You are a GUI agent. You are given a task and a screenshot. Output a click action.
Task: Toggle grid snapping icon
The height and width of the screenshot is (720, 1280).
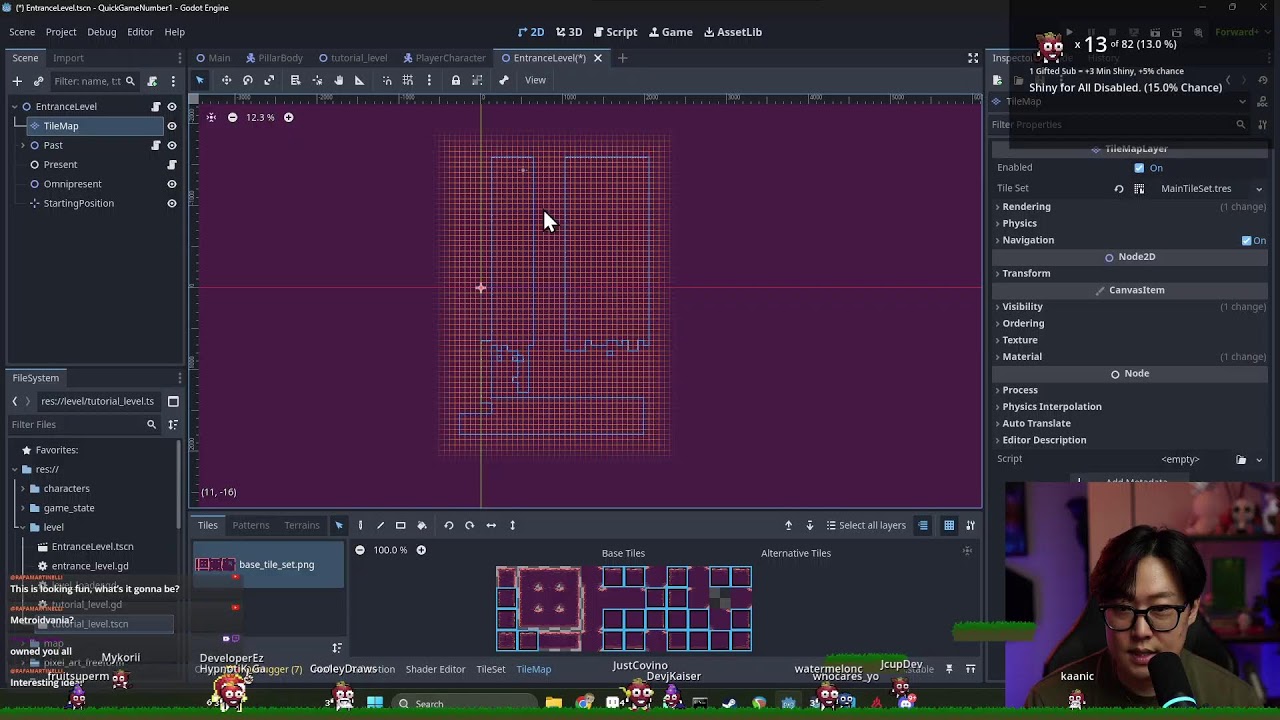pos(408,80)
